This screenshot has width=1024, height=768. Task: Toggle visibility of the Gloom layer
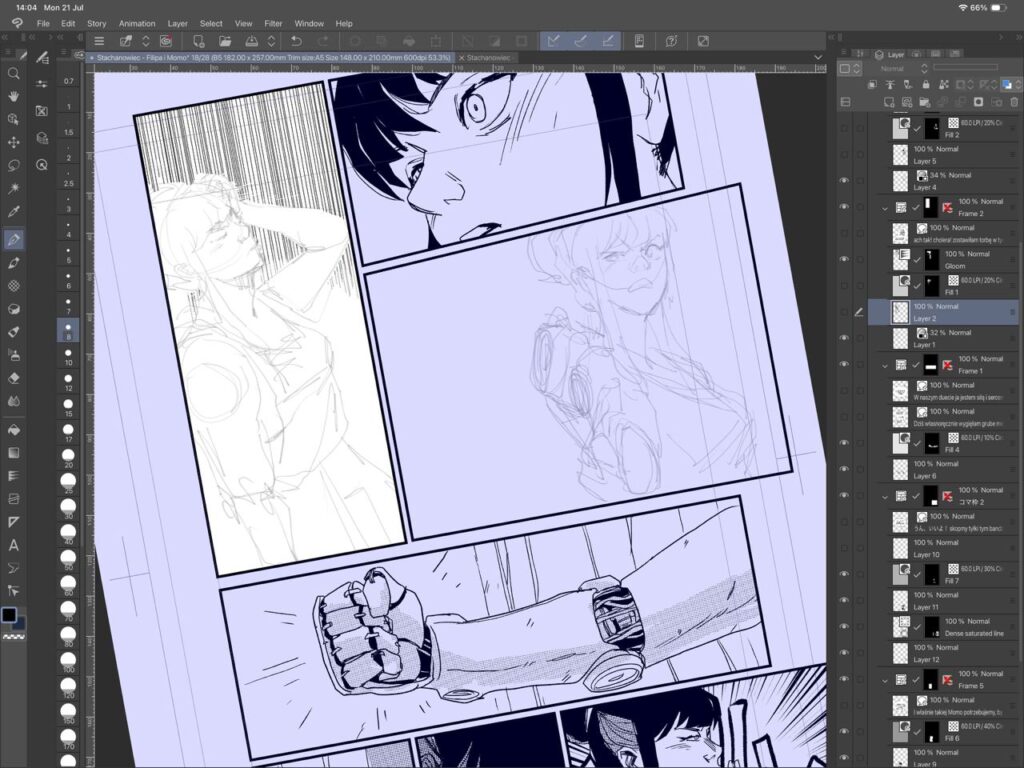pos(845,259)
